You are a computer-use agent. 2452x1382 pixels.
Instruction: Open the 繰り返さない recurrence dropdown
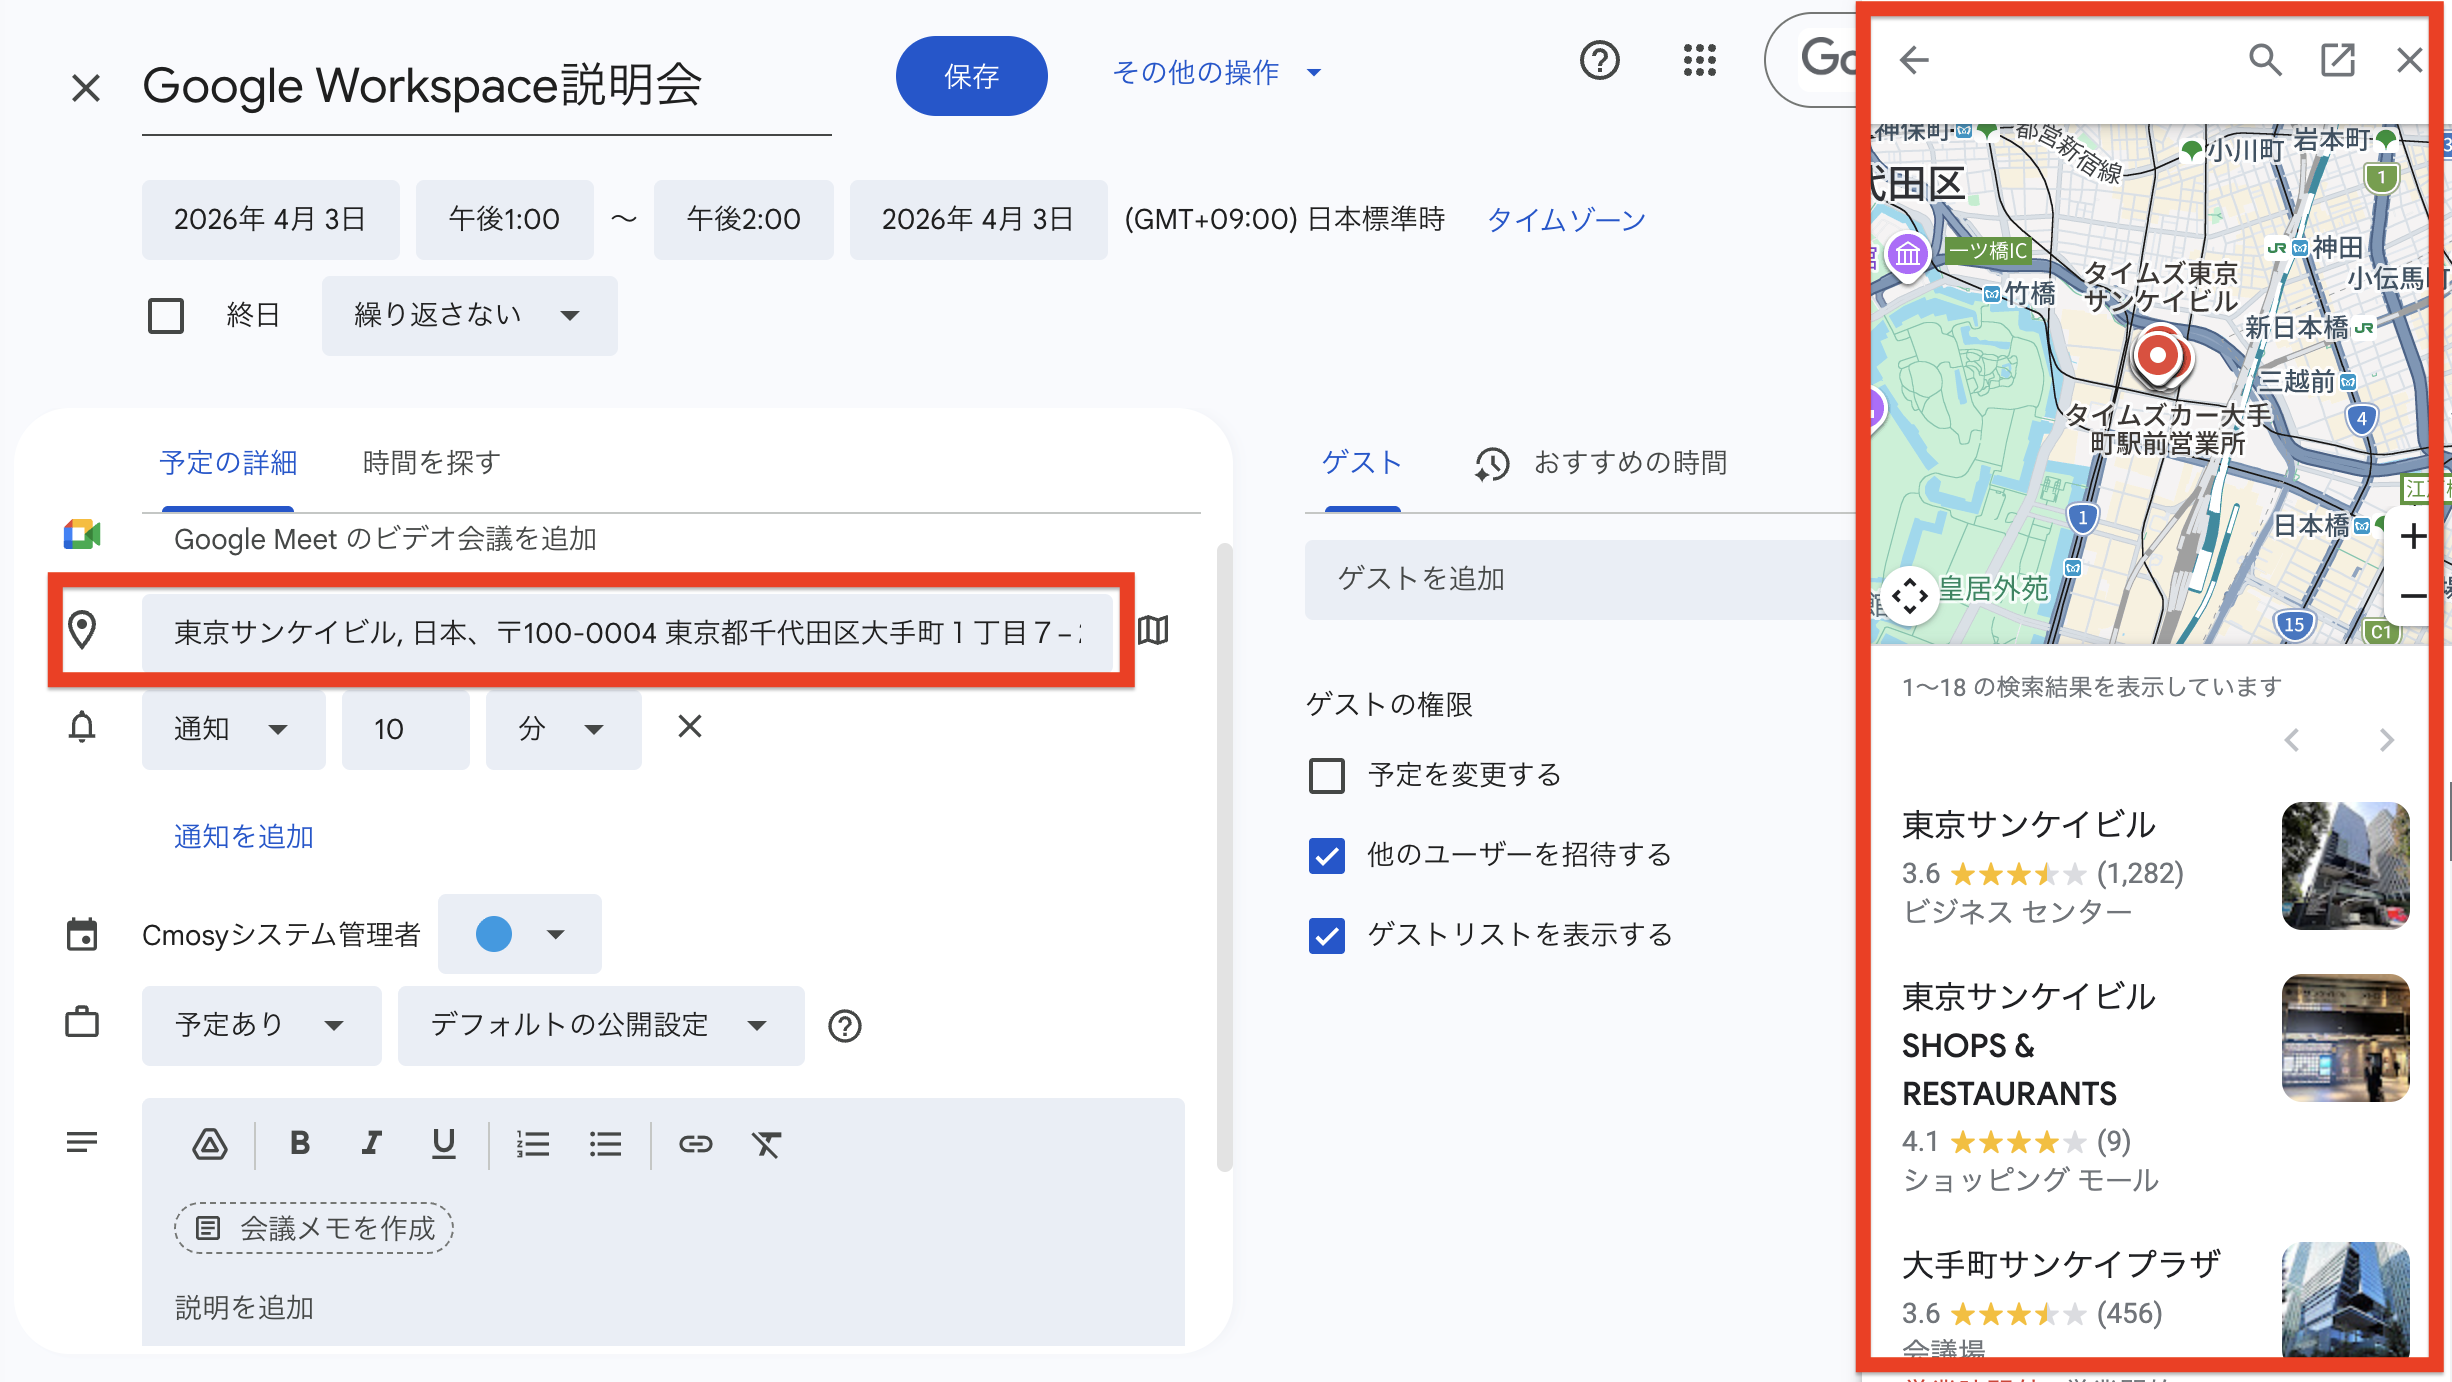click(469, 315)
